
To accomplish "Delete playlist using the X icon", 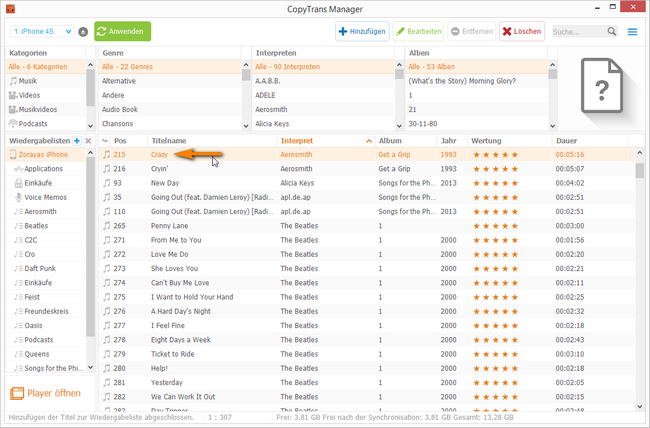I will pyautogui.click(x=89, y=141).
